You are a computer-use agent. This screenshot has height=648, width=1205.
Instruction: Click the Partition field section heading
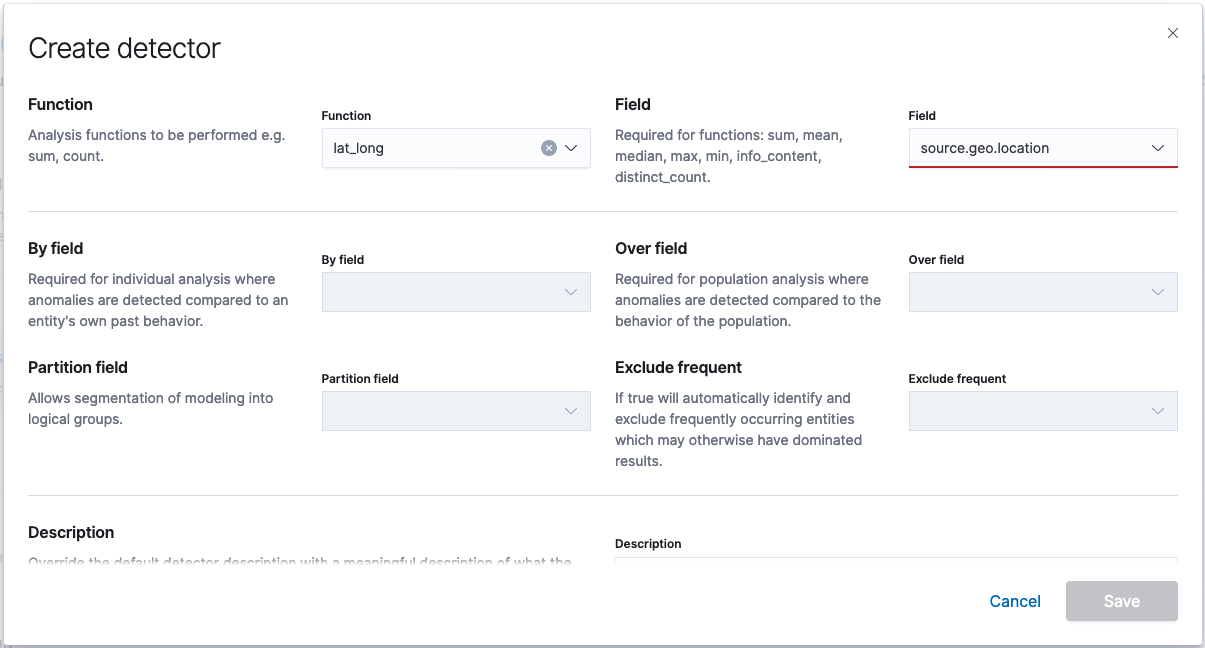click(78, 367)
